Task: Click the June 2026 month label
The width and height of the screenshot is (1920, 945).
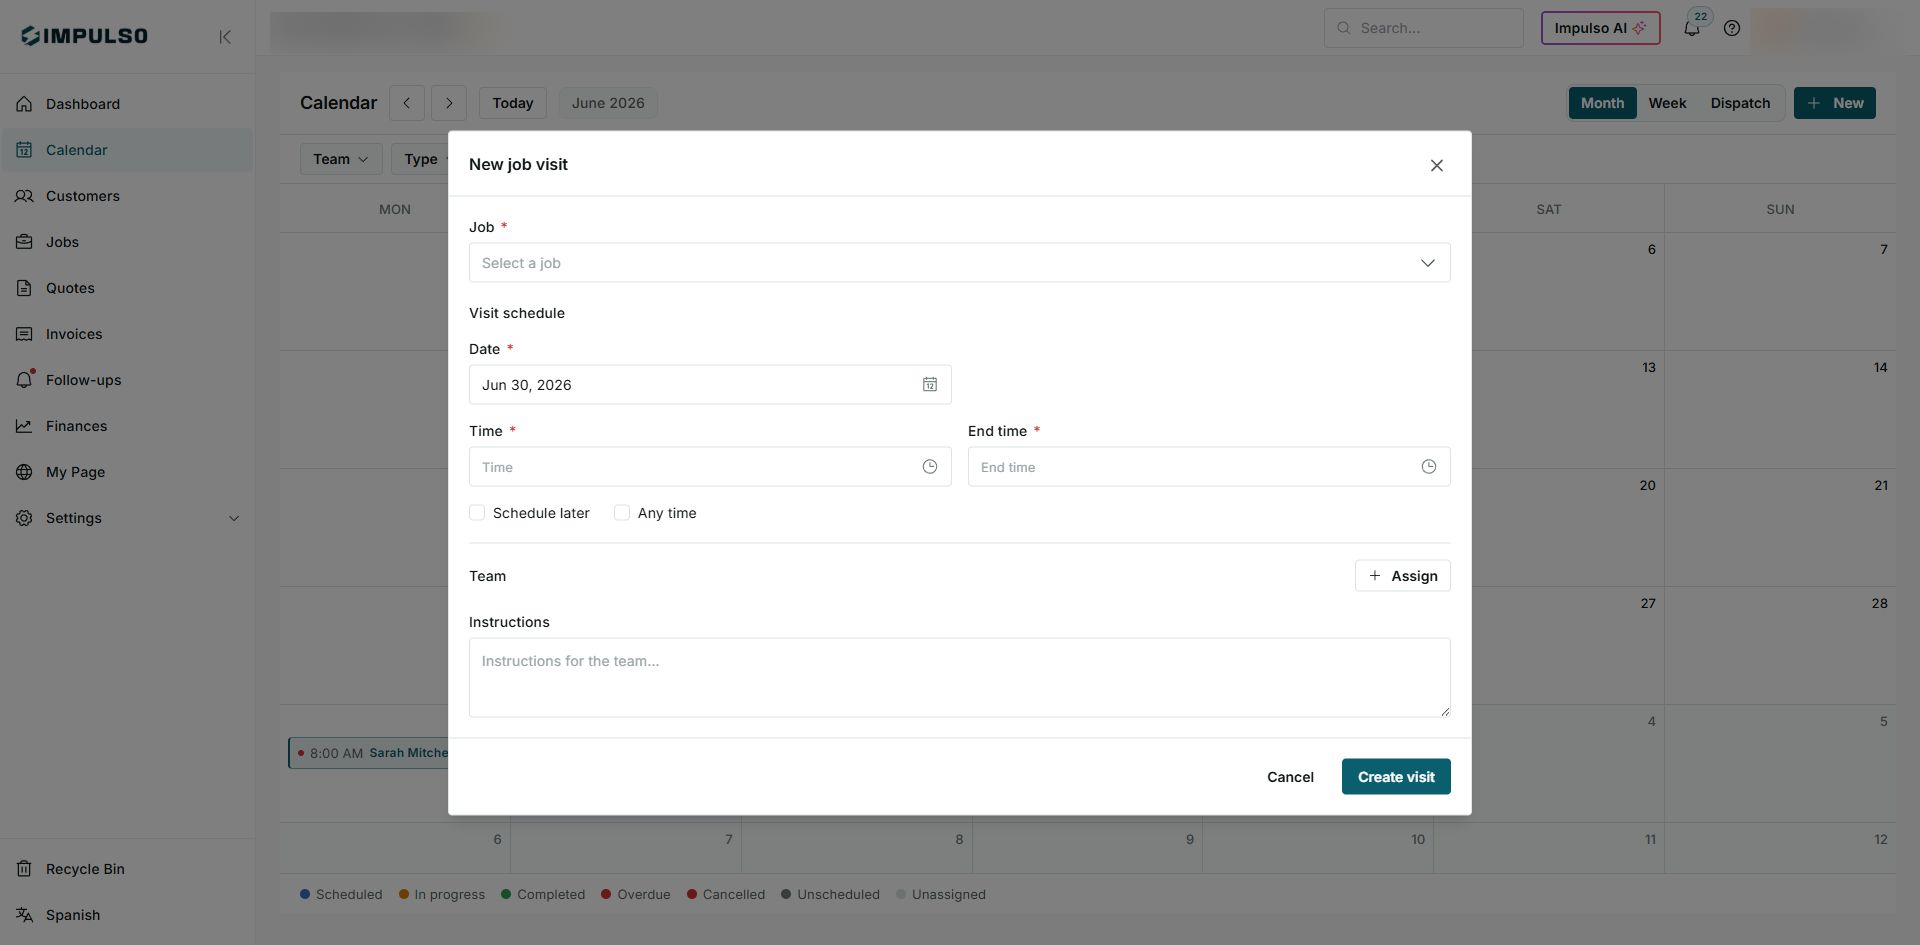Action: [608, 103]
